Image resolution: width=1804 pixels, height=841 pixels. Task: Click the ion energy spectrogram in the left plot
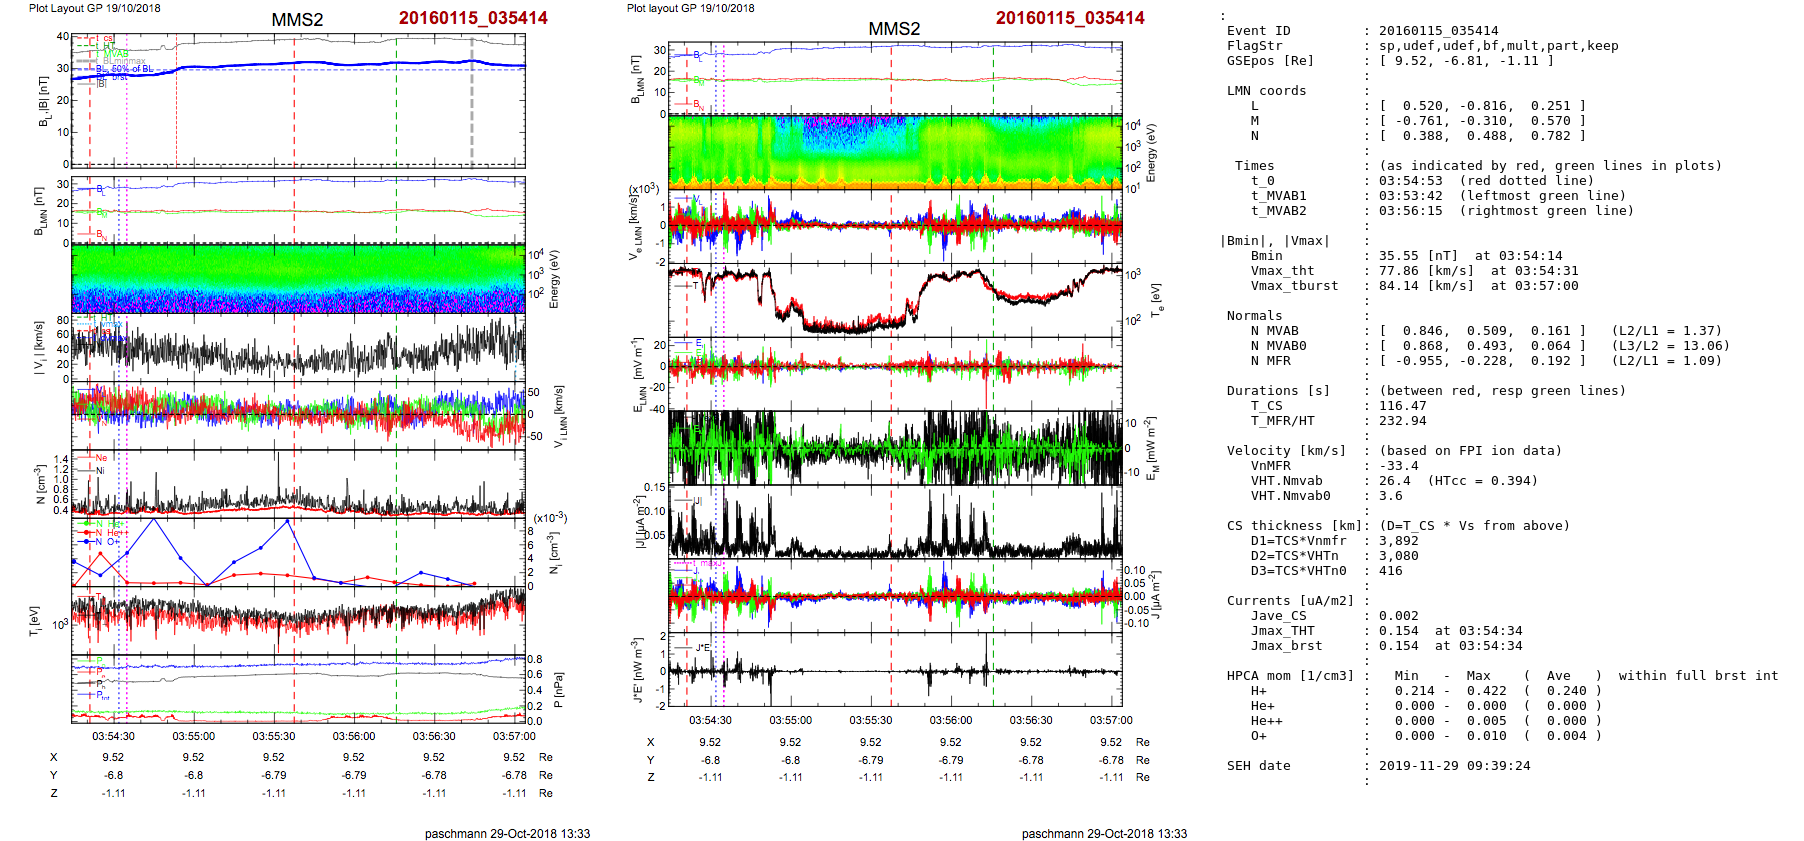[x=298, y=278]
